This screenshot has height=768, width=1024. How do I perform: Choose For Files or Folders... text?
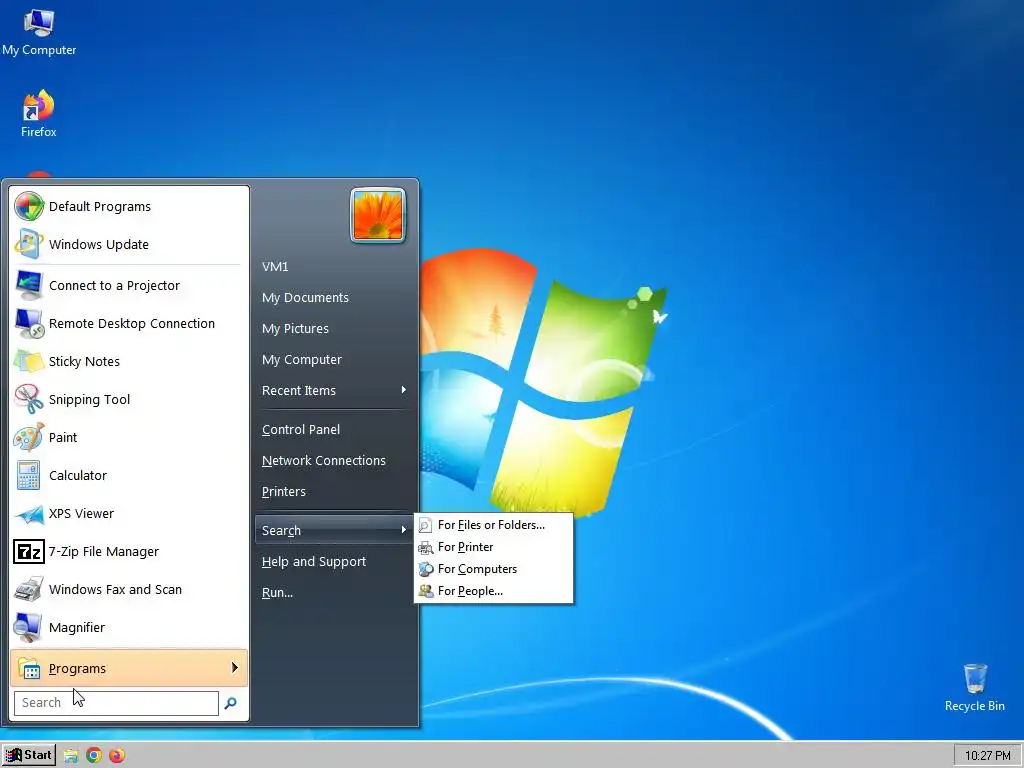pyautogui.click(x=491, y=525)
